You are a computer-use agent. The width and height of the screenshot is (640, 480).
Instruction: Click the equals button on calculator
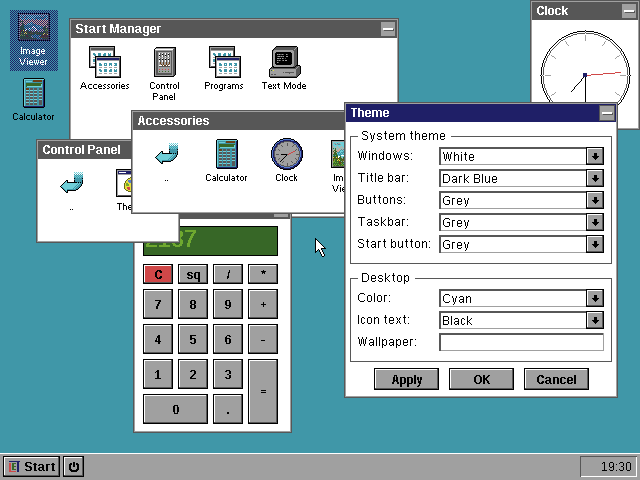(x=263, y=391)
